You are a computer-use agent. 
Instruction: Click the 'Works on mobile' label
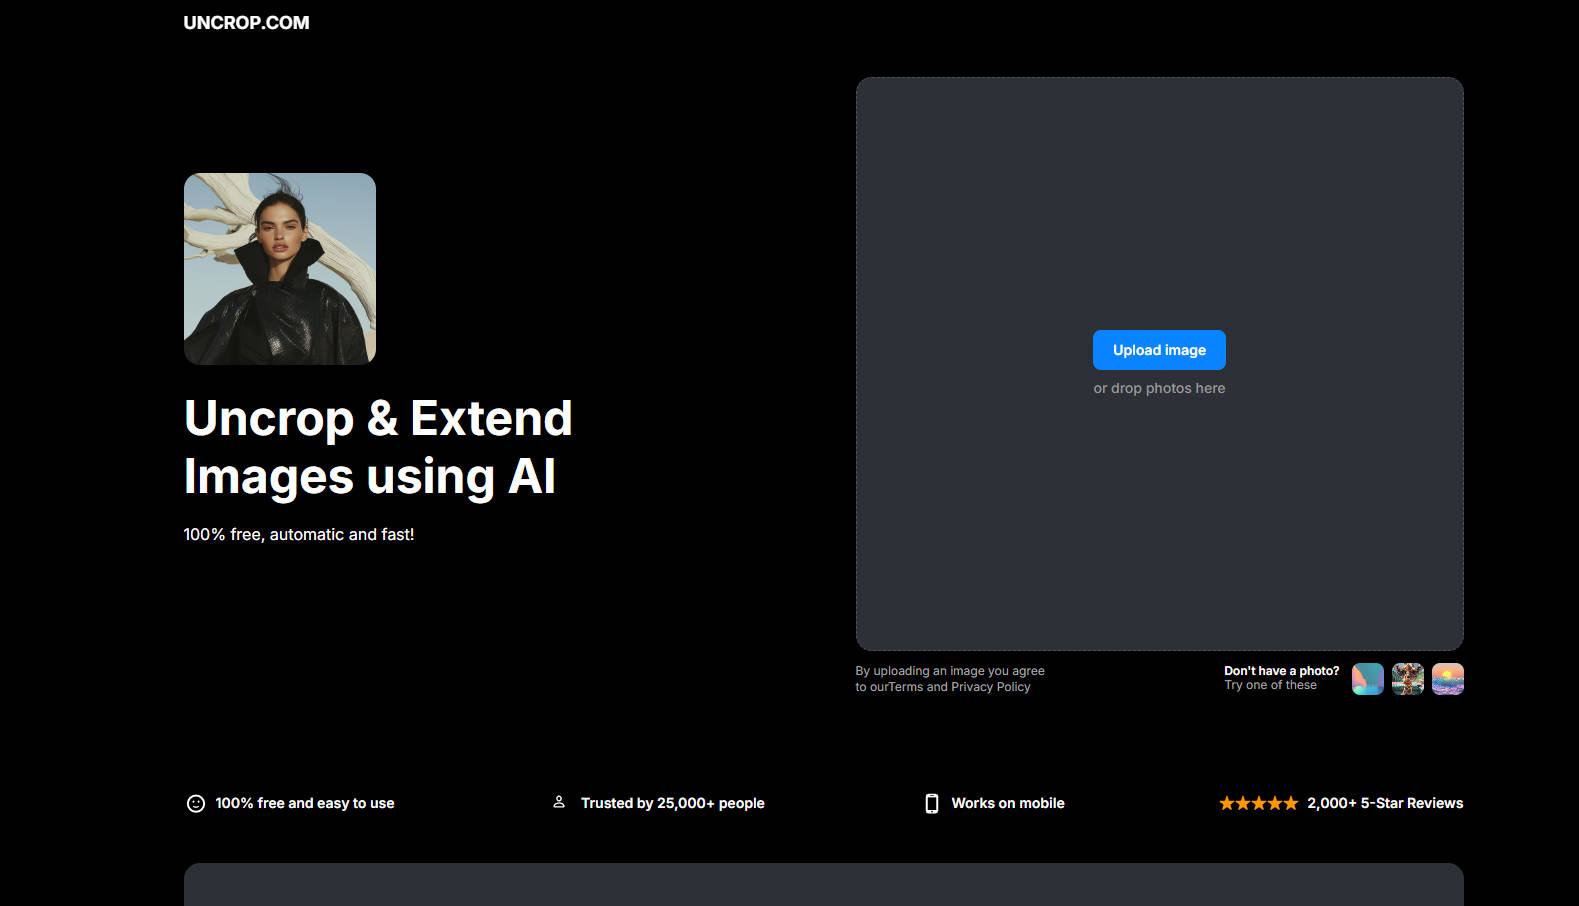1007,803
